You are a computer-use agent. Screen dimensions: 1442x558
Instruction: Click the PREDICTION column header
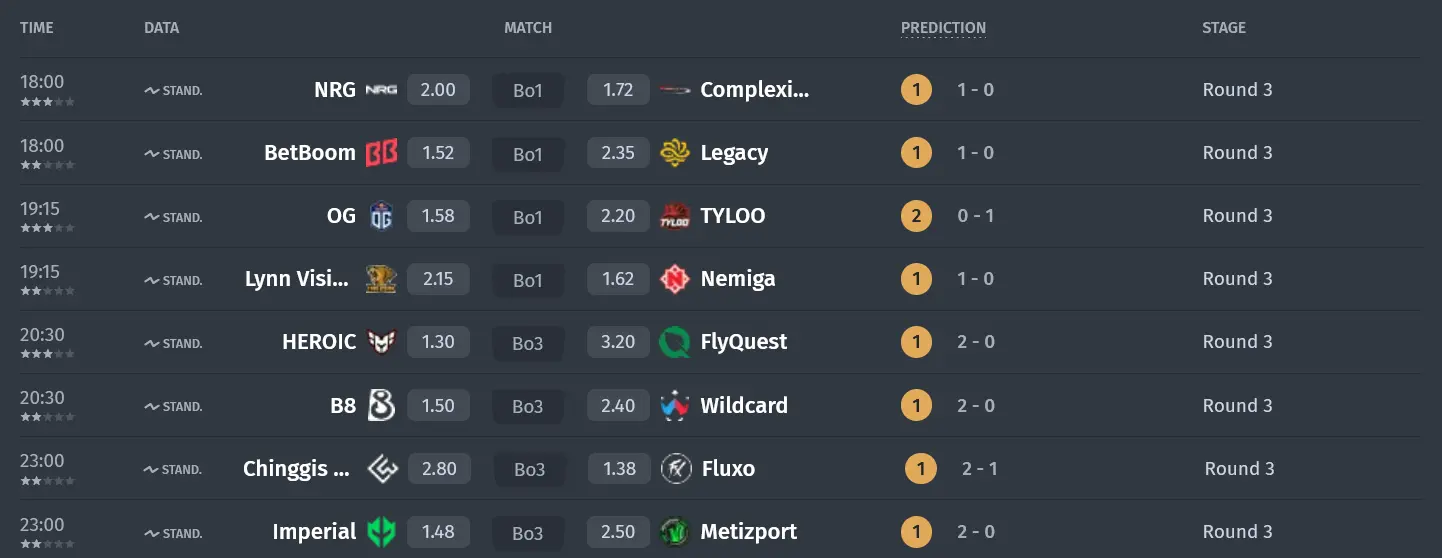pyautogui.click(x=943, y=28)
